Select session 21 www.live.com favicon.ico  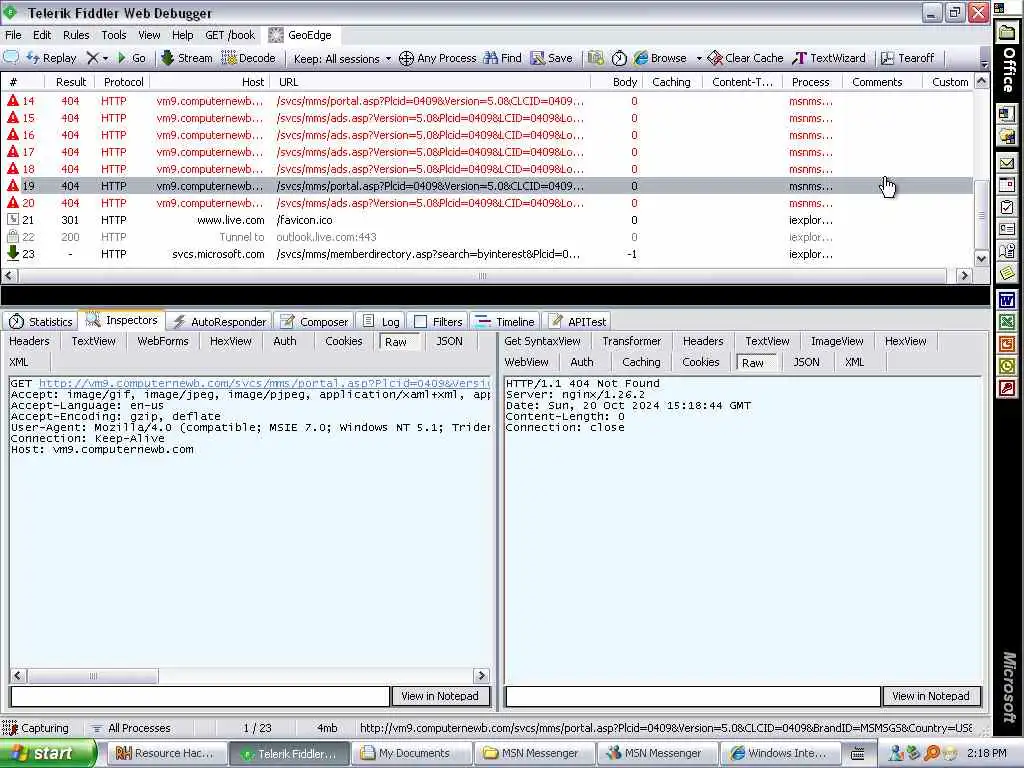487,220
